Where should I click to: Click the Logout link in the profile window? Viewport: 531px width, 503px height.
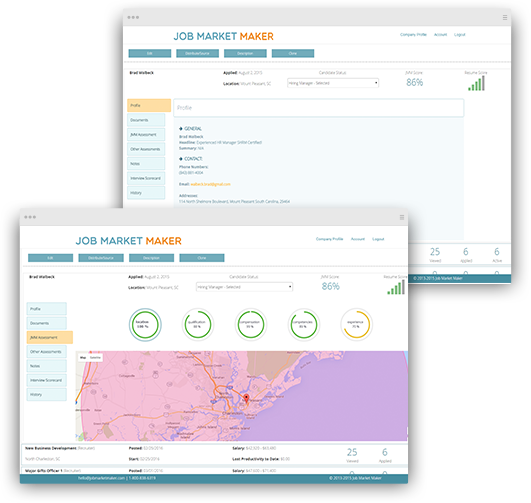coord(460,35)
